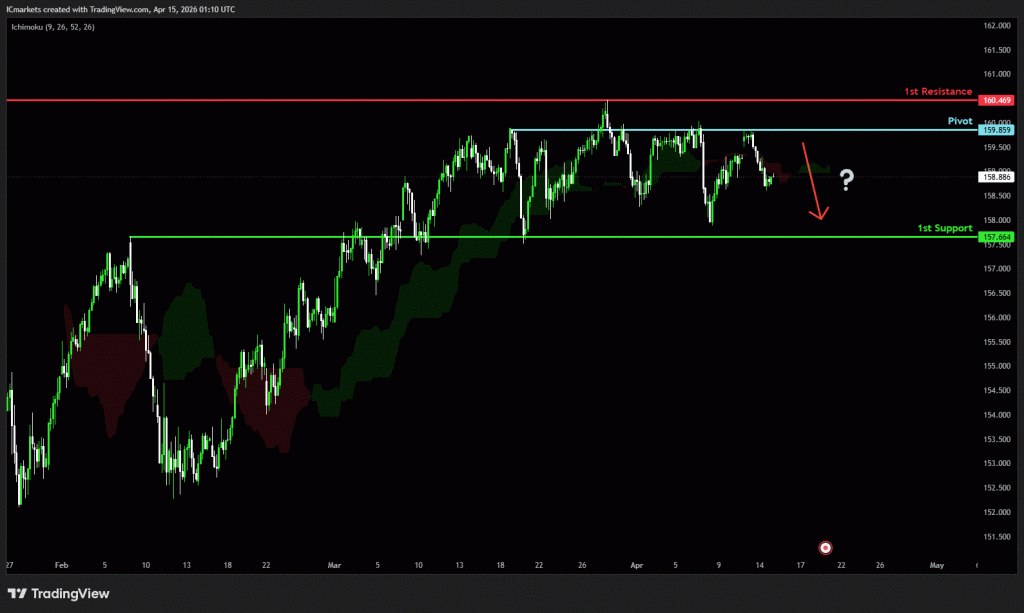1024x613 pixels.
Task: Click the Apr label on the time axis
Action: (637, 565)
